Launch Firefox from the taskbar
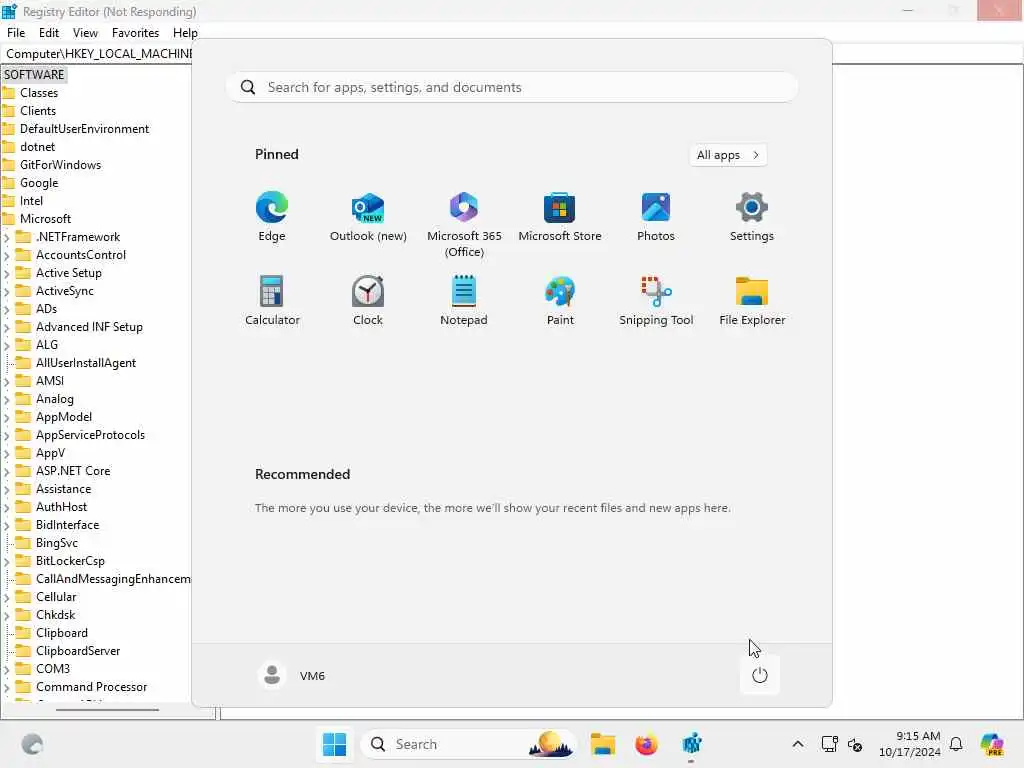1024x768 pixels. [x=647, y=744]
